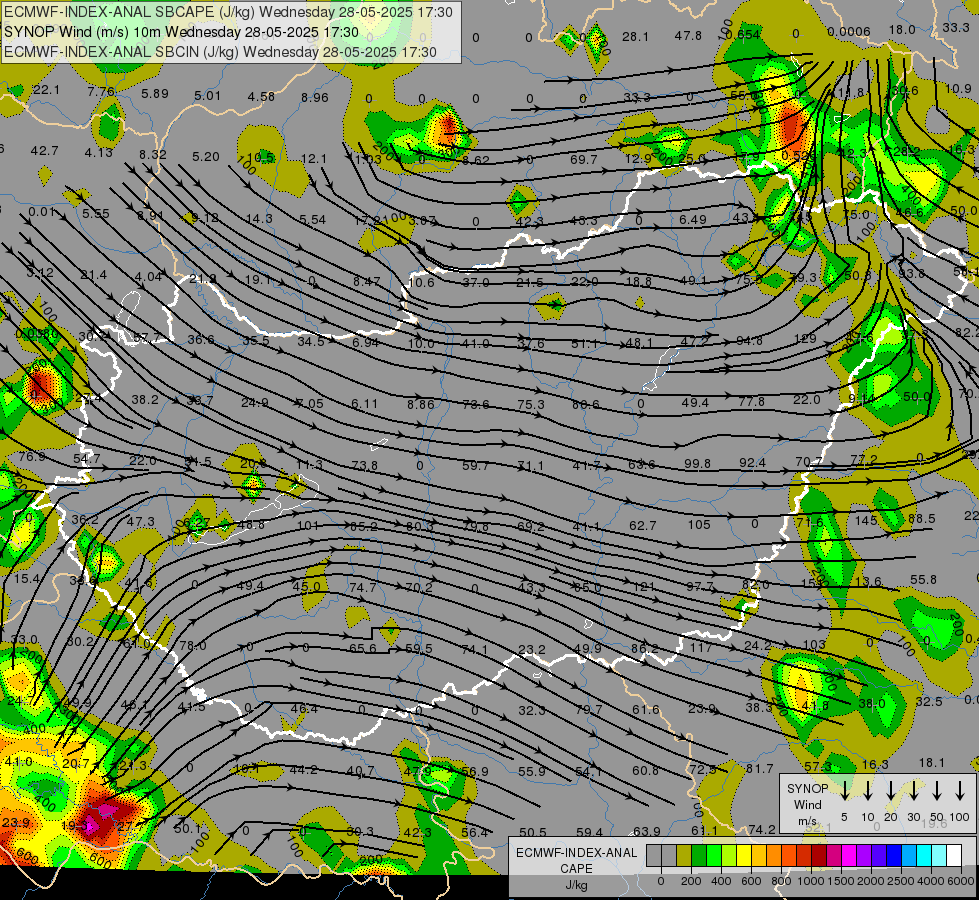Click the 20 m/s wind arrow in legend

(x=890, y=791)
